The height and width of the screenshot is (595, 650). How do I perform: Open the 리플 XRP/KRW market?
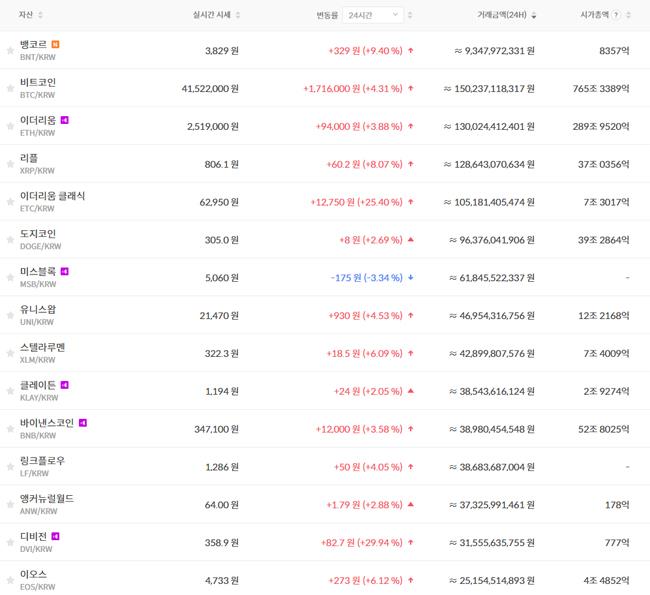pyautogui.click(x=30, y=164)
